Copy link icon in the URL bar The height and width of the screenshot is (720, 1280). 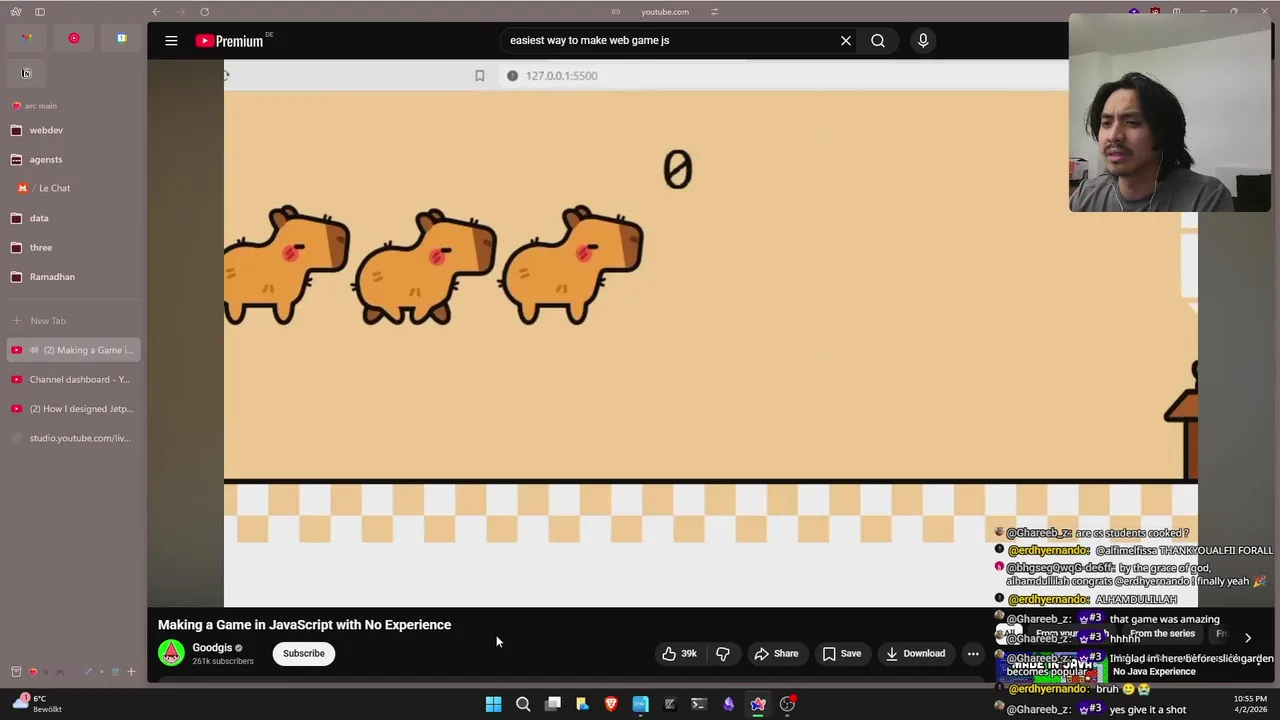tap(616, 12)
